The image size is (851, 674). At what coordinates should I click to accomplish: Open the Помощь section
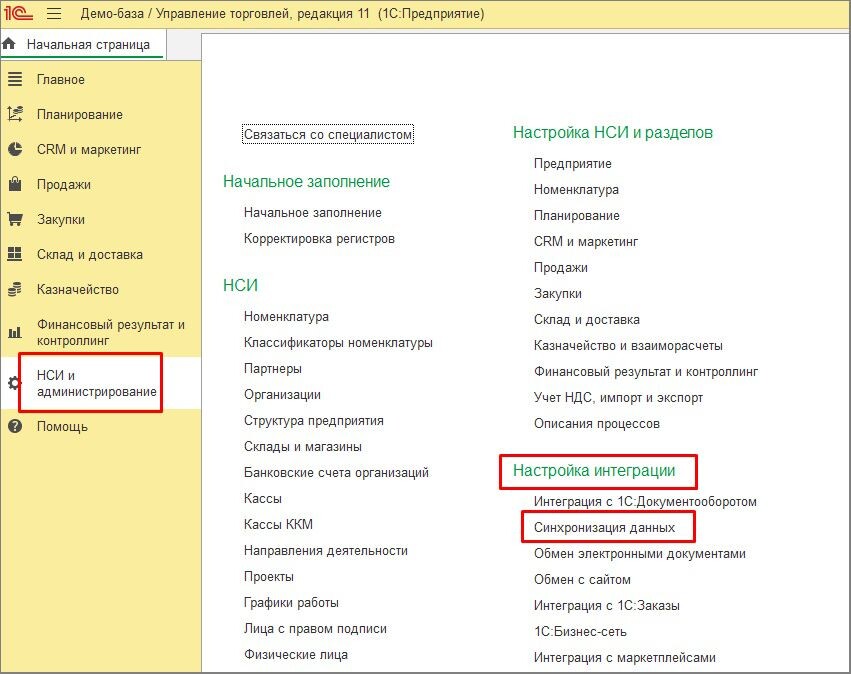(x=62, y=427)
